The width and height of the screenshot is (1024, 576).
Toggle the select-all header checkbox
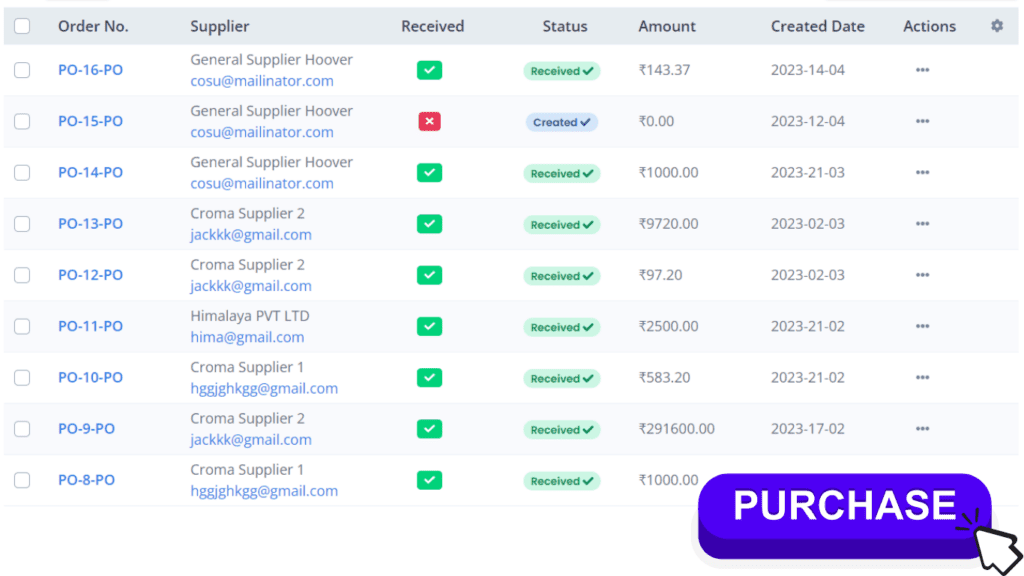pyautogui.click(x=22, y=26)
